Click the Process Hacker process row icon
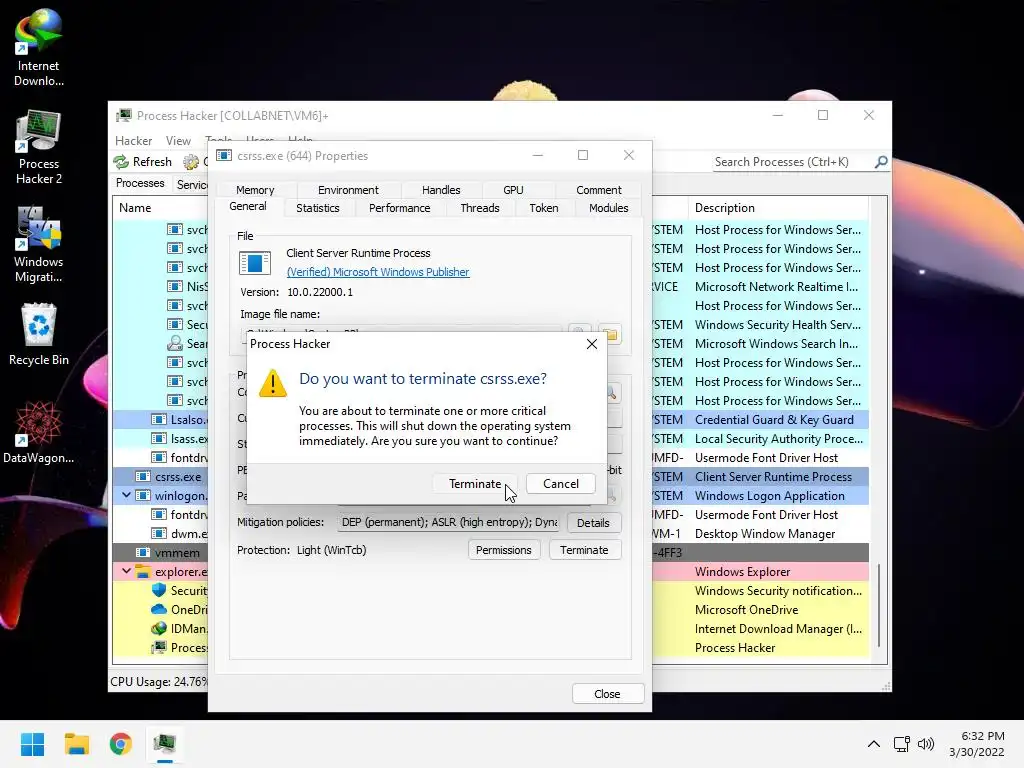 tap(159, 647)
